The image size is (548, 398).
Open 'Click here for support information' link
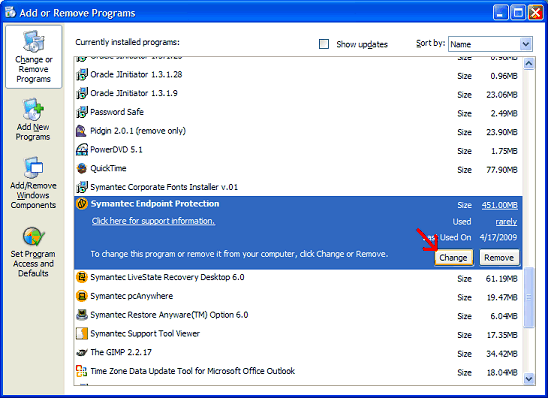coord(153,221)
